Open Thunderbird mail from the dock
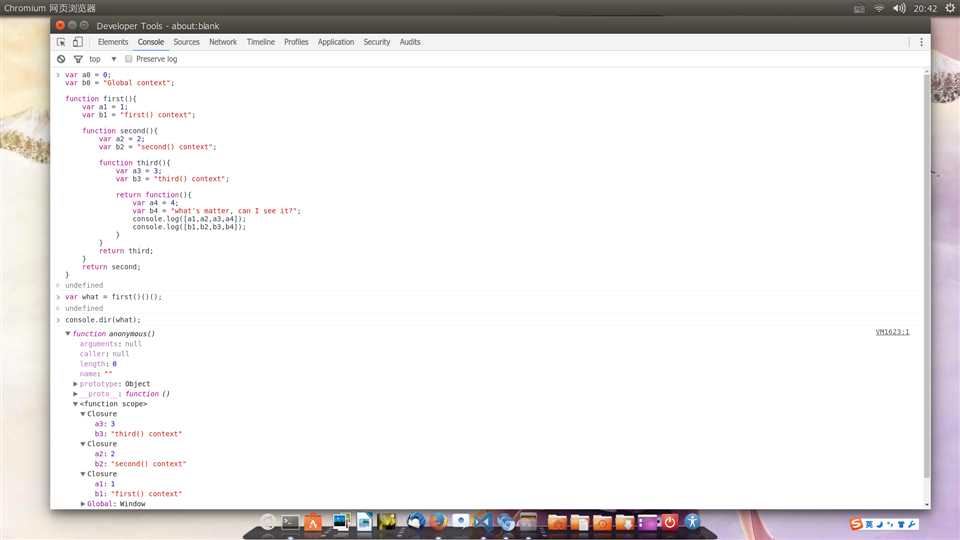 (x=416, y=522)
